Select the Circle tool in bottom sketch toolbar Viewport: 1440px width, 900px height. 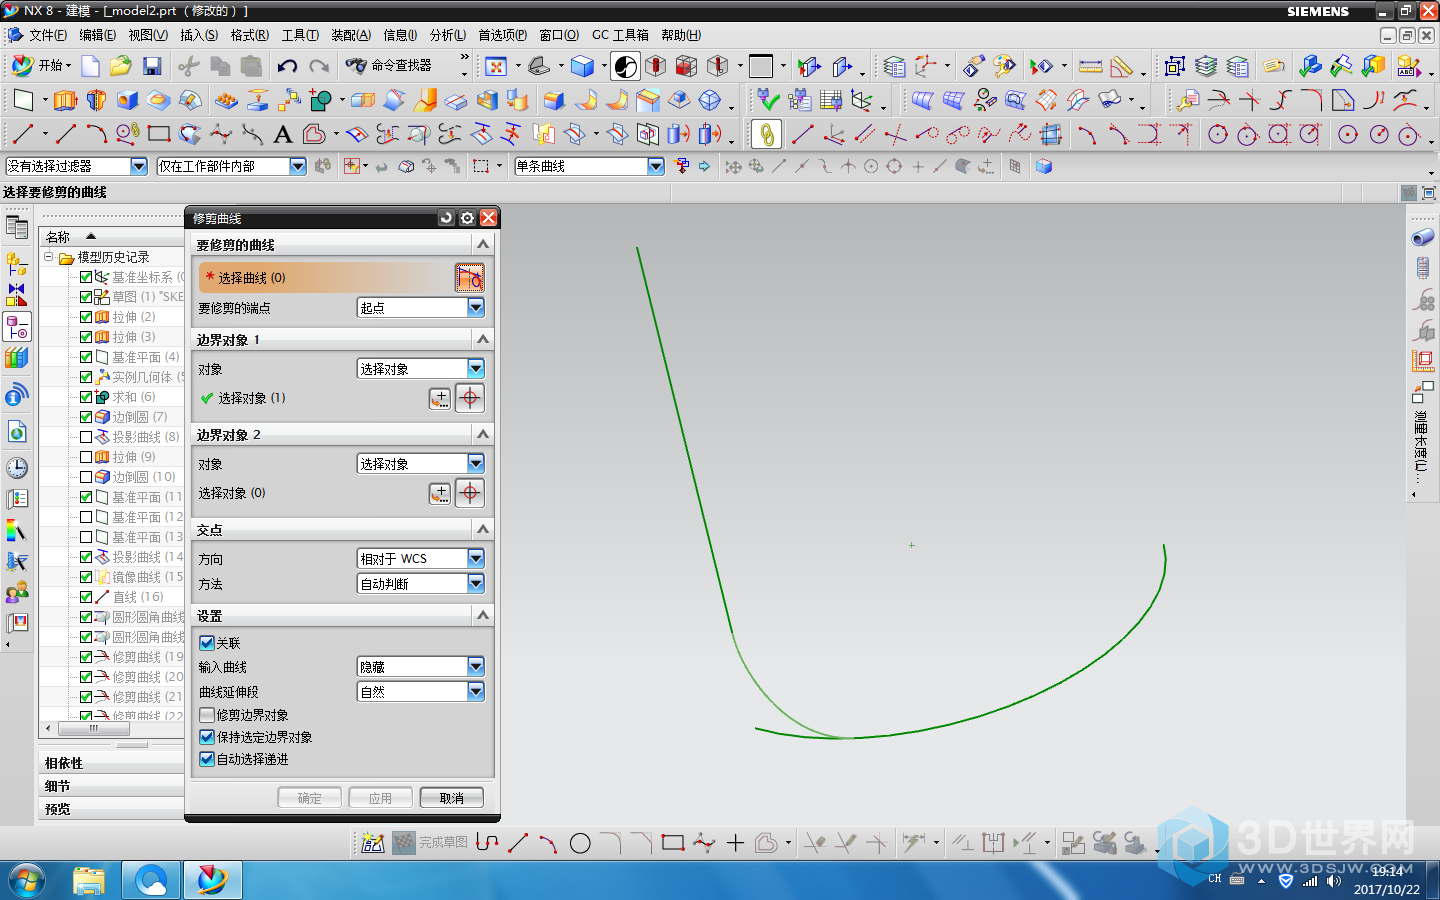click(x=580, y=843)
